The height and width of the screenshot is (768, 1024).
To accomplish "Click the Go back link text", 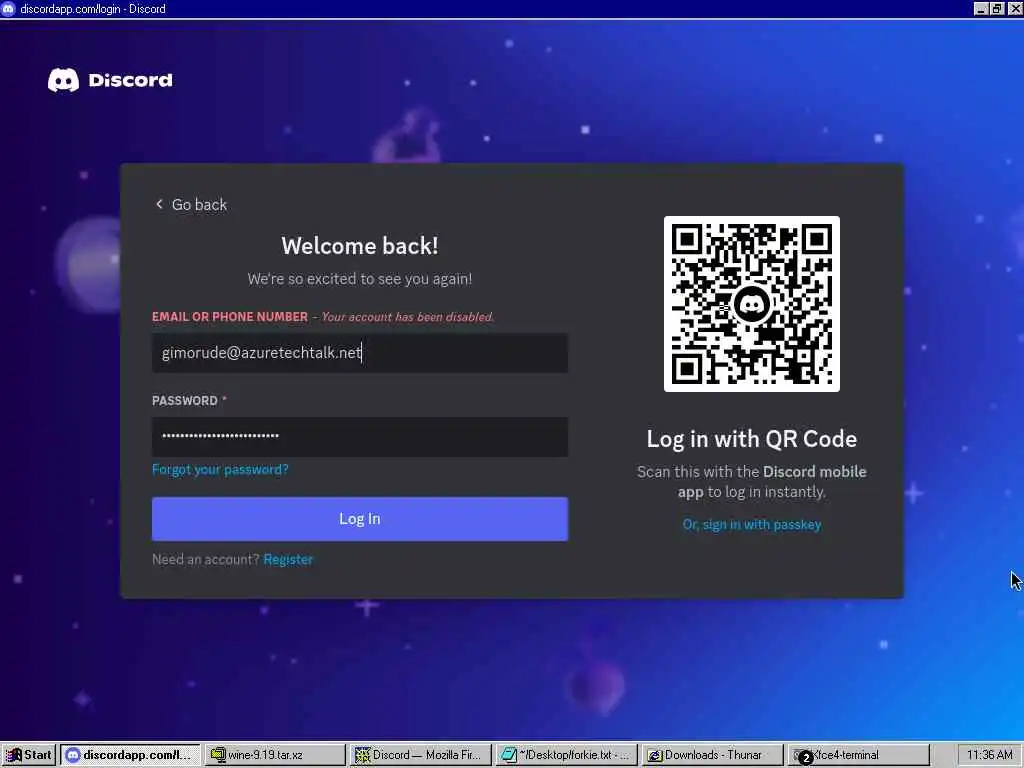I will coord(199,204).
